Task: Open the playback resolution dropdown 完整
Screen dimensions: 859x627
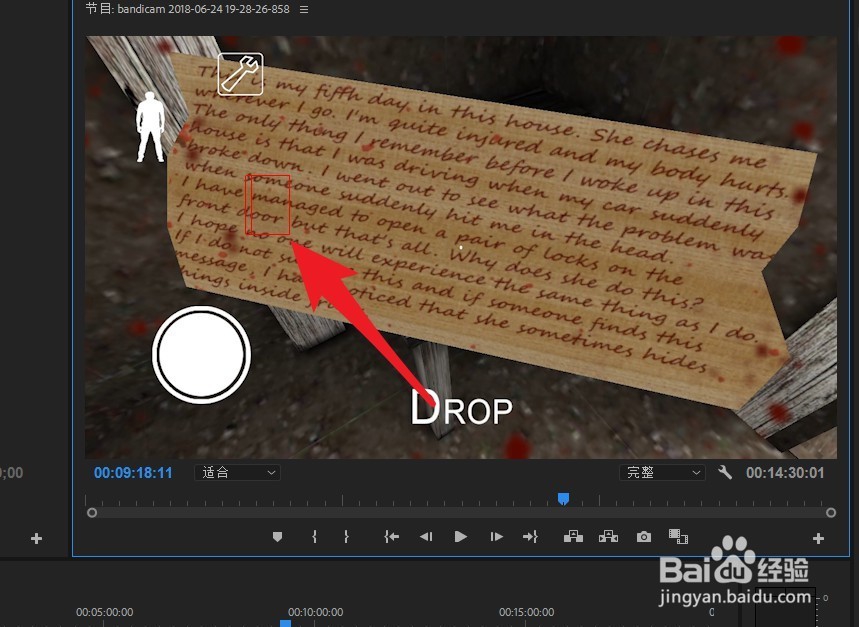Action: (662, 473)
